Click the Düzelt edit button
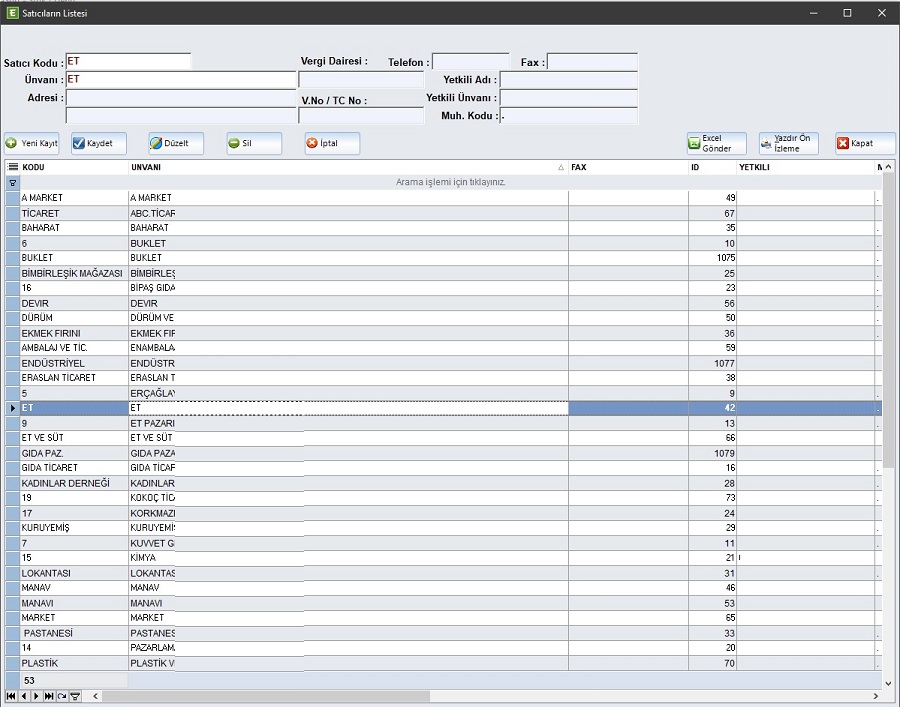The width and height of the screenshot is (900, 707). click(x=176, y=143)
